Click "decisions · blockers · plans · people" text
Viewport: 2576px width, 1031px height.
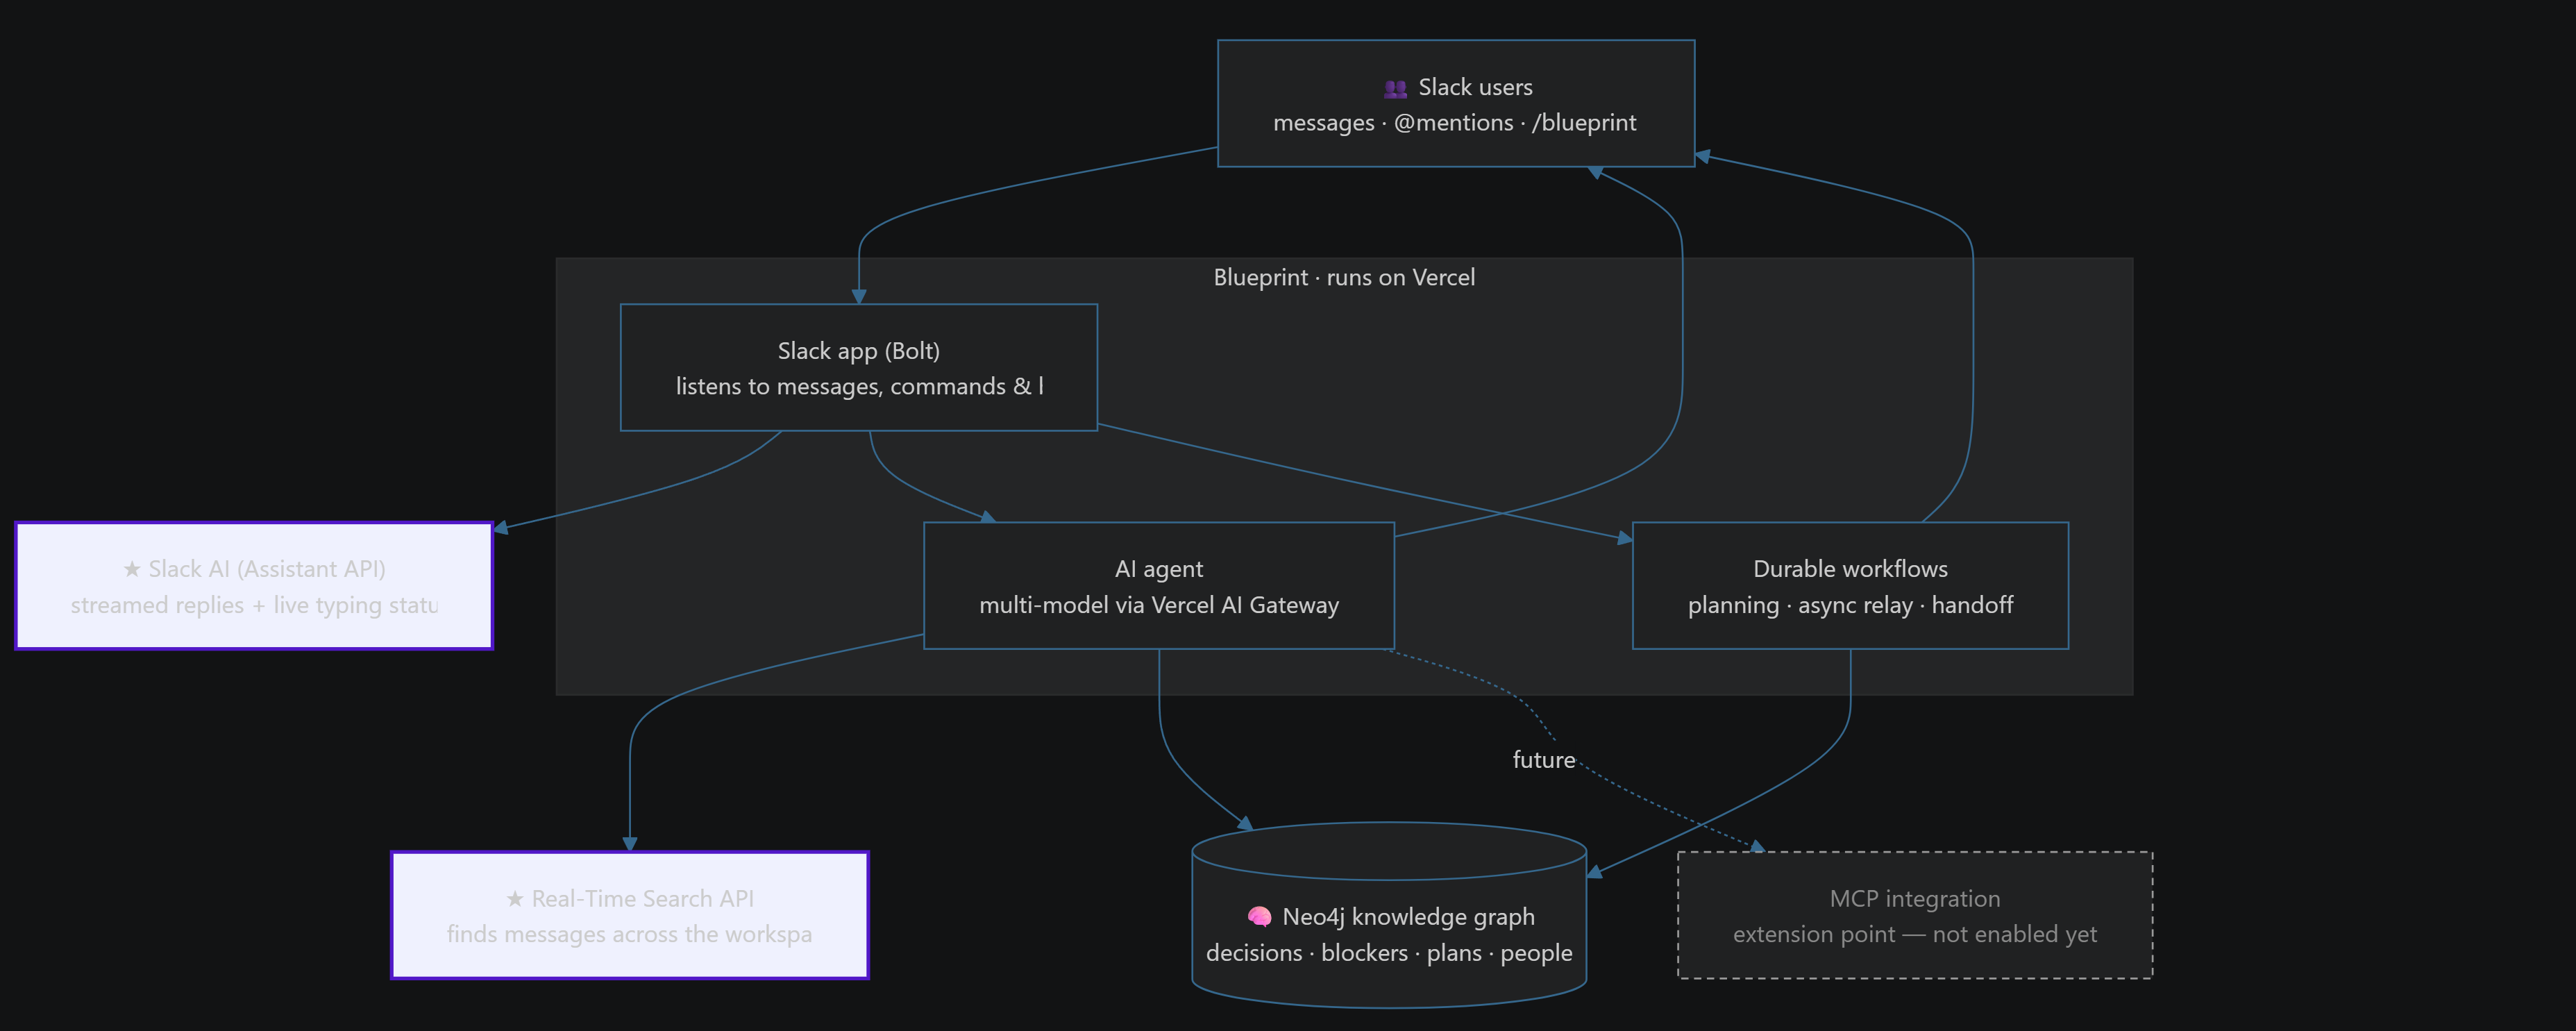1389,953
